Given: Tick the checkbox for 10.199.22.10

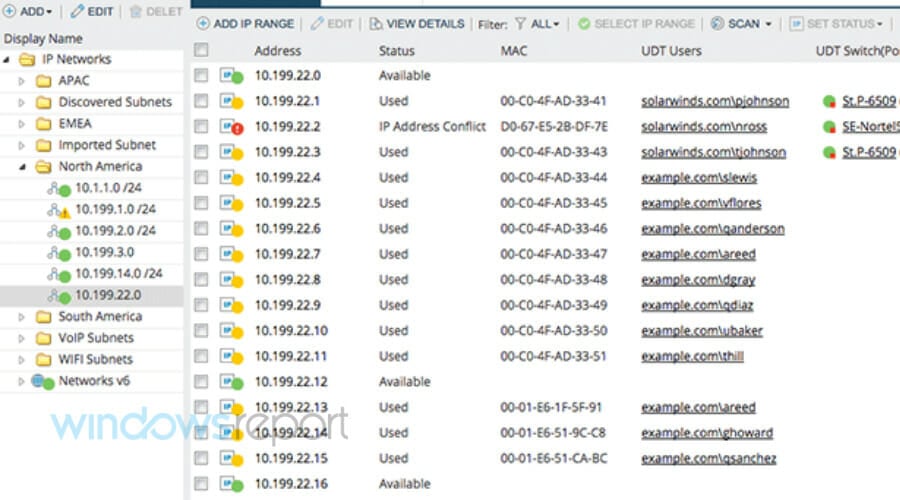Looking at the screenshot, I should pyautogui.click(x=202, y=331).
